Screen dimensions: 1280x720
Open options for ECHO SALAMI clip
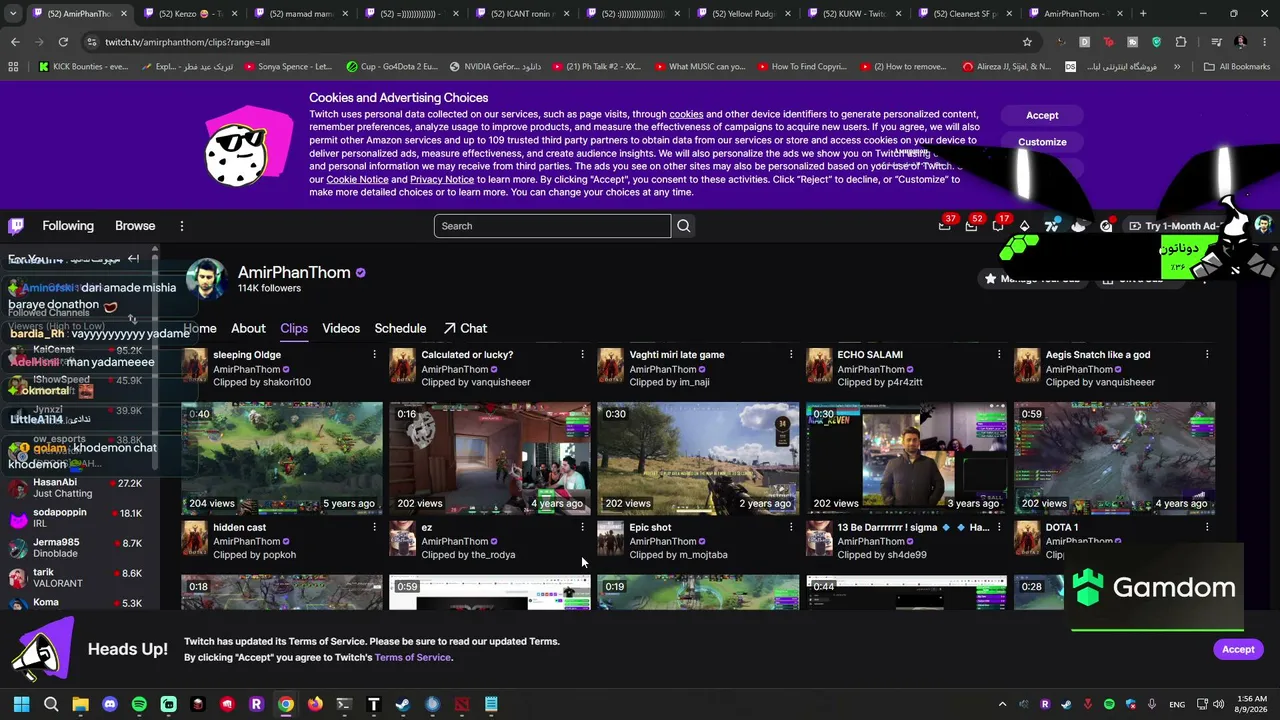point(999,355)
